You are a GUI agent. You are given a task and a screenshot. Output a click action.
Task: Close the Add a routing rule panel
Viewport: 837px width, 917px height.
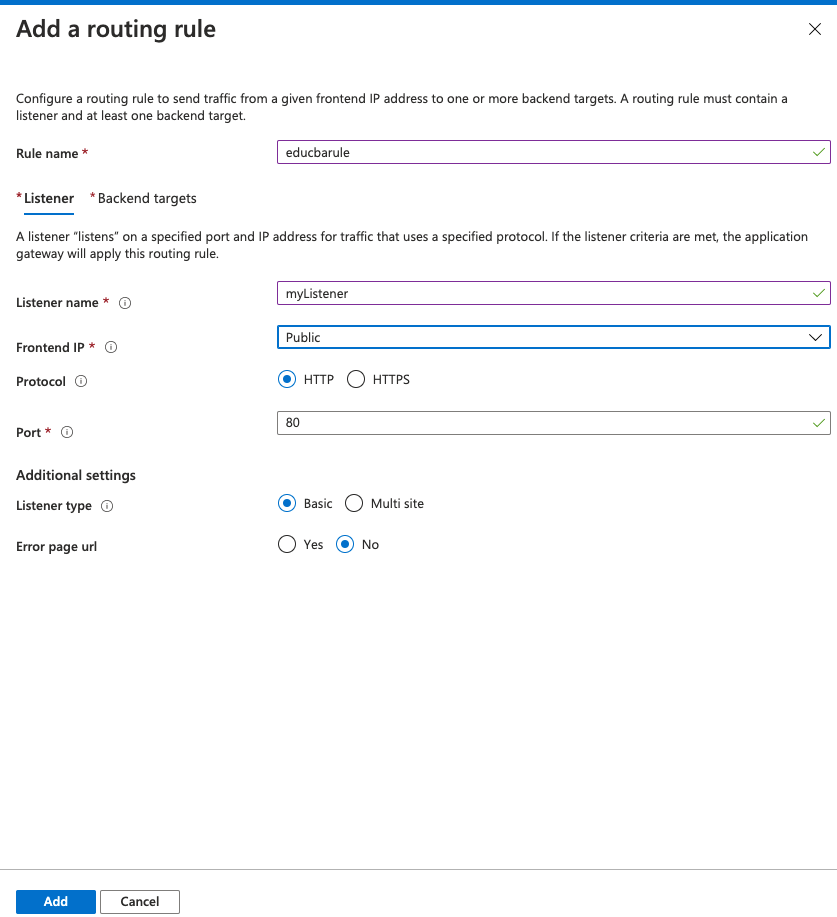click(x=815, y=29)
